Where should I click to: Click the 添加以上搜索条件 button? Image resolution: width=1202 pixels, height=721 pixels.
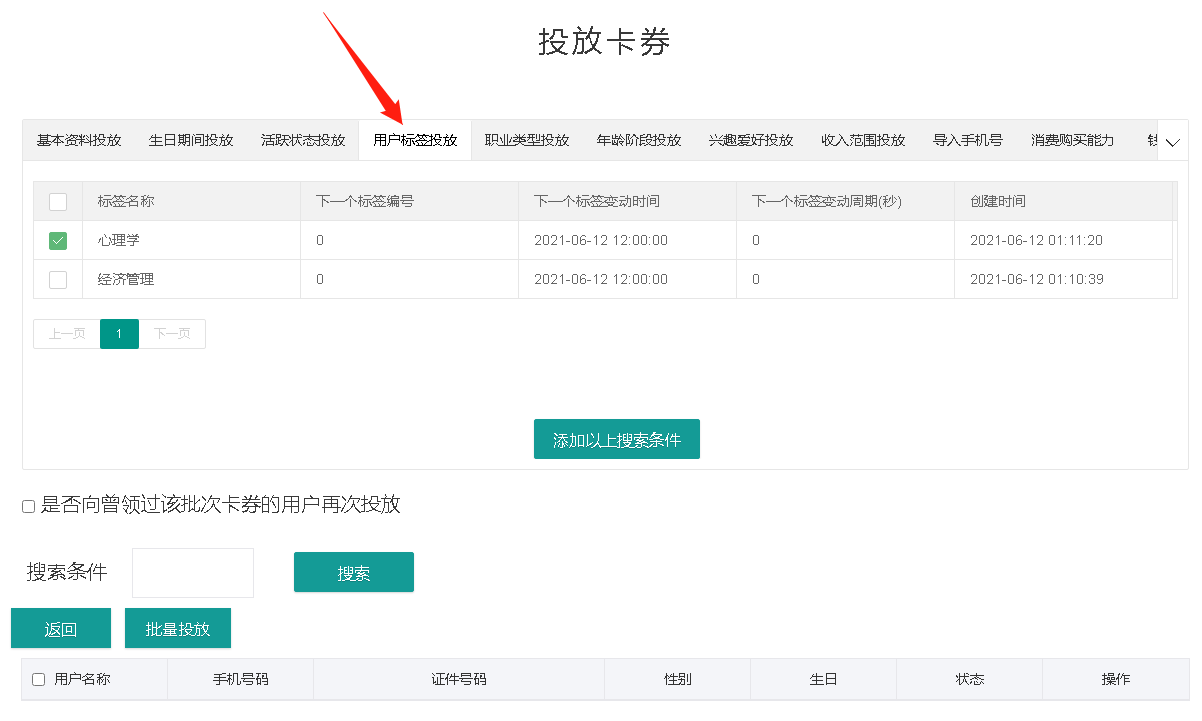pos(617,440)
